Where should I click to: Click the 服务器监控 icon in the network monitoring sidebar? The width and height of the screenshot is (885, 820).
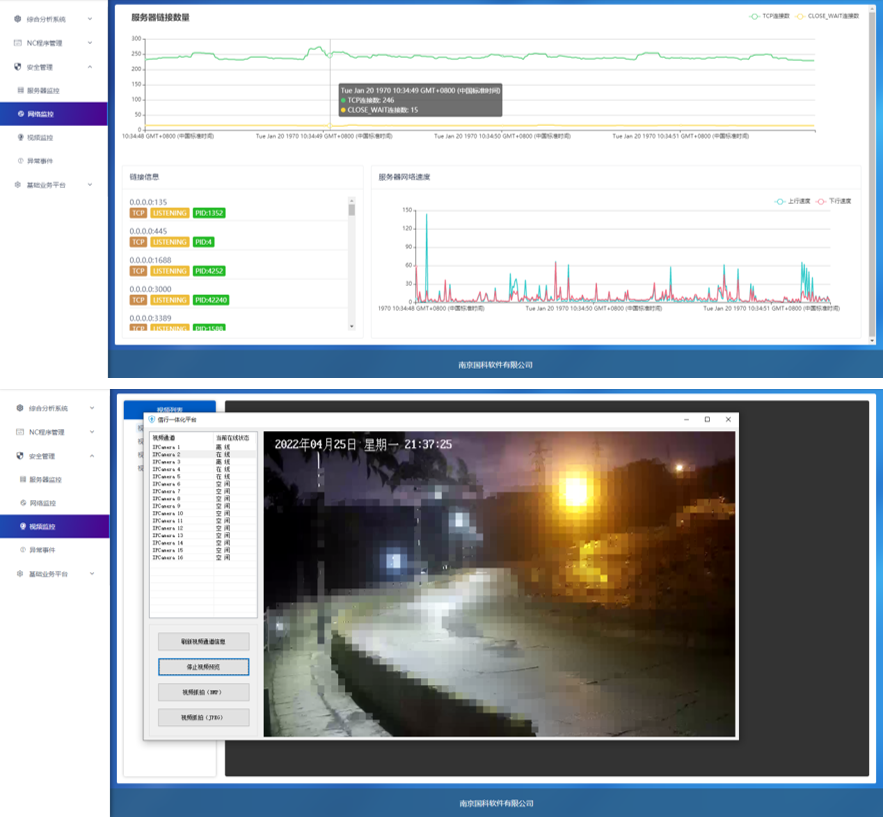[x=23, y=90]
